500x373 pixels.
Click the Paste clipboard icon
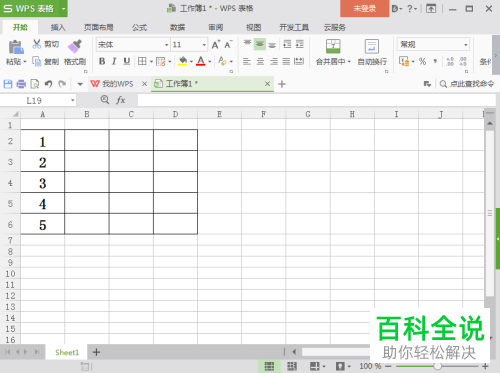(x=16, y=47)
